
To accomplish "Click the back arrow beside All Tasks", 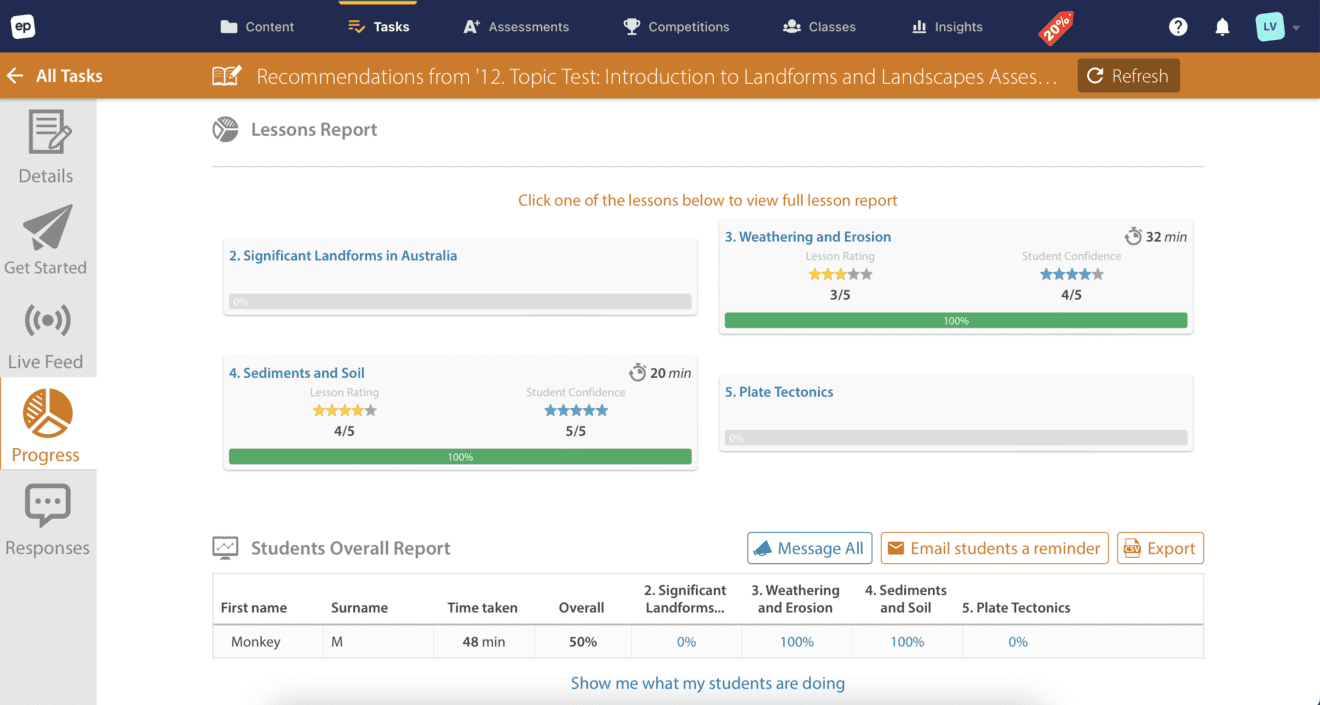I will tap(16, 75).
